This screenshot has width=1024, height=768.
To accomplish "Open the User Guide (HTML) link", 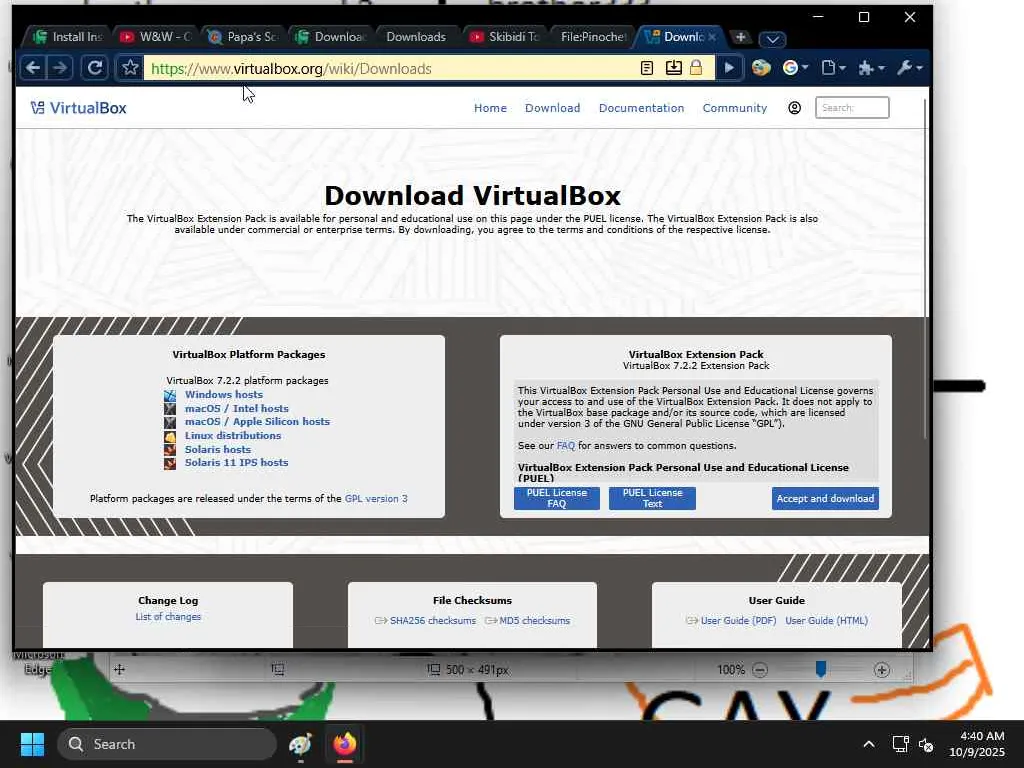I will pos(826,620).
